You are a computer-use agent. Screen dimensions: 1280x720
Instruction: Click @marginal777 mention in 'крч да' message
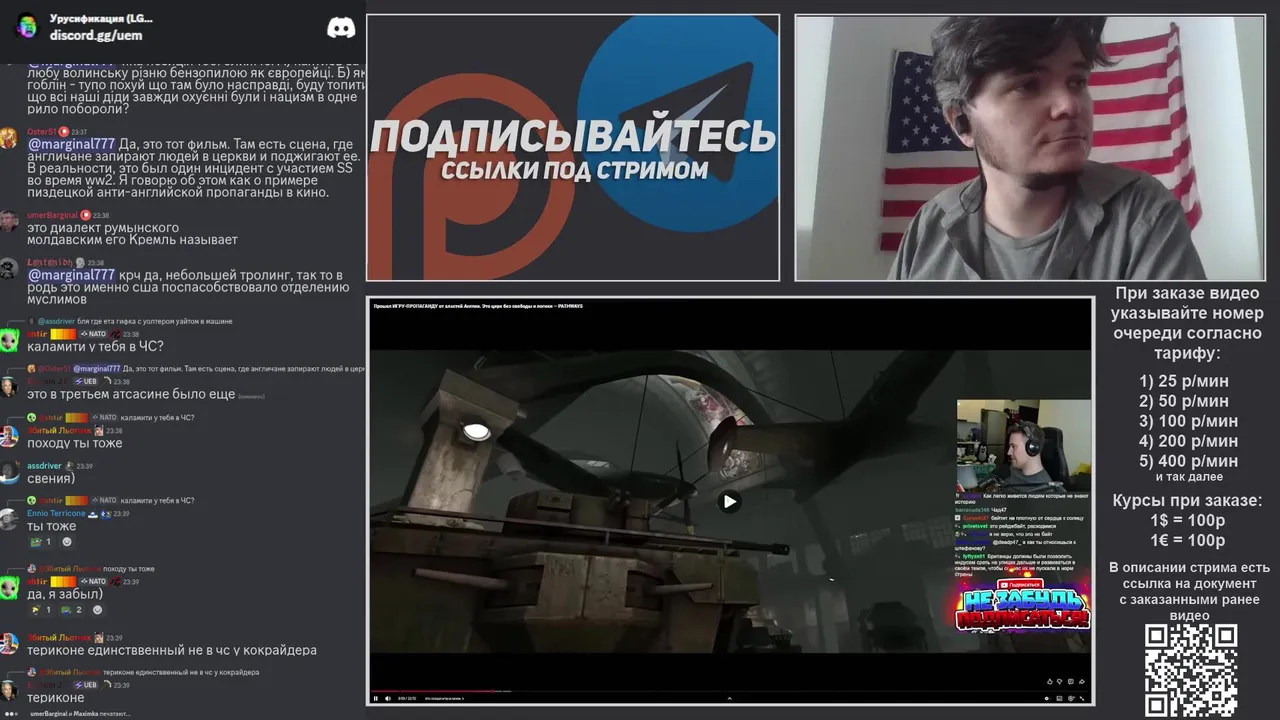pos(71,275)
